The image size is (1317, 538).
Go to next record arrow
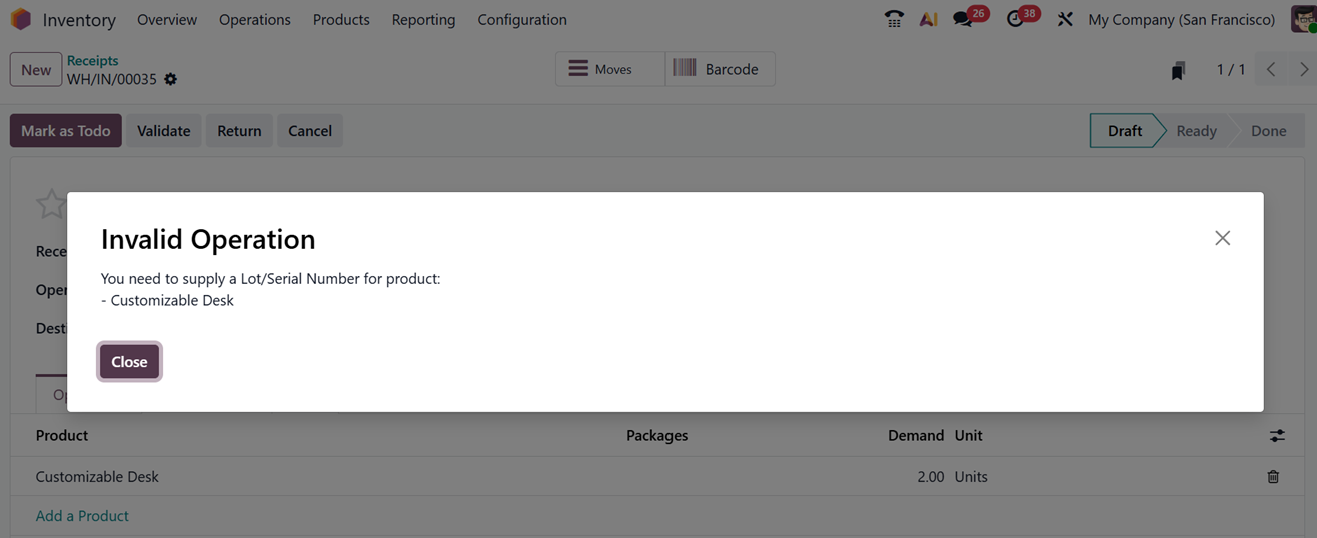[1304, 70]
